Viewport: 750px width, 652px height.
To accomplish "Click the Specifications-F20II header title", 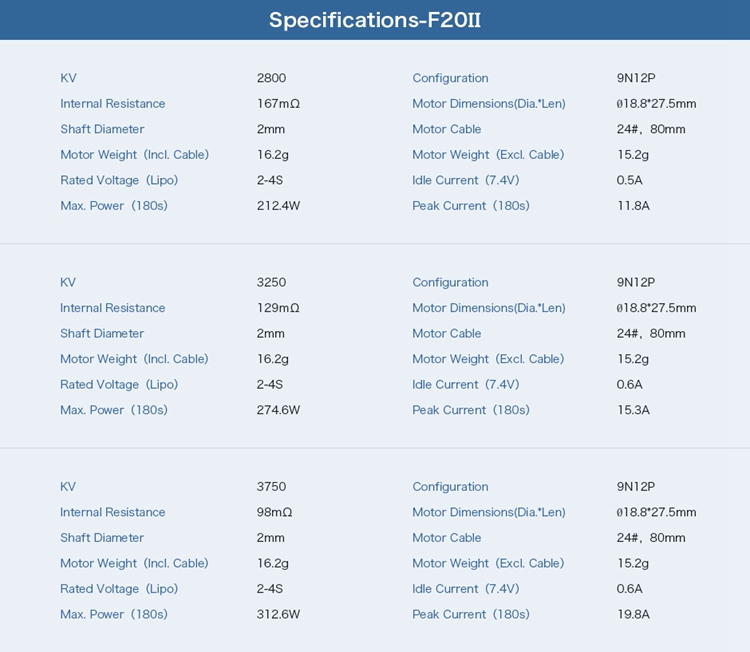I will tap(375, 20).
